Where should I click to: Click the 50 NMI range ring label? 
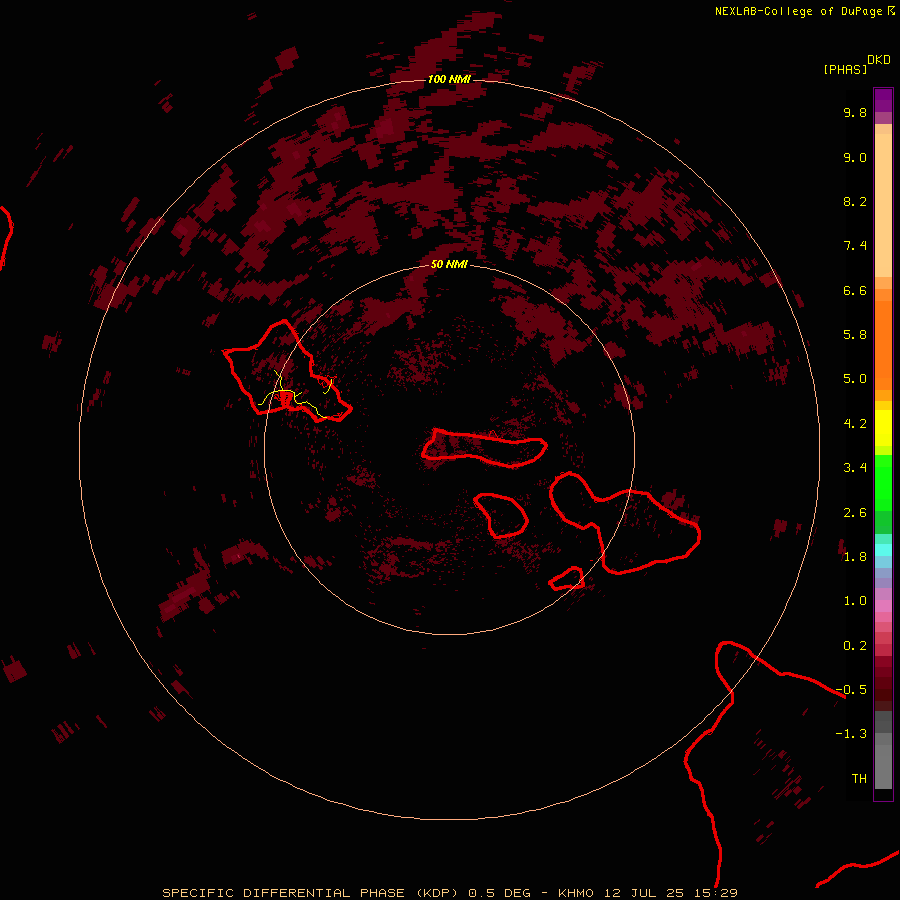(x=449, y=264)
